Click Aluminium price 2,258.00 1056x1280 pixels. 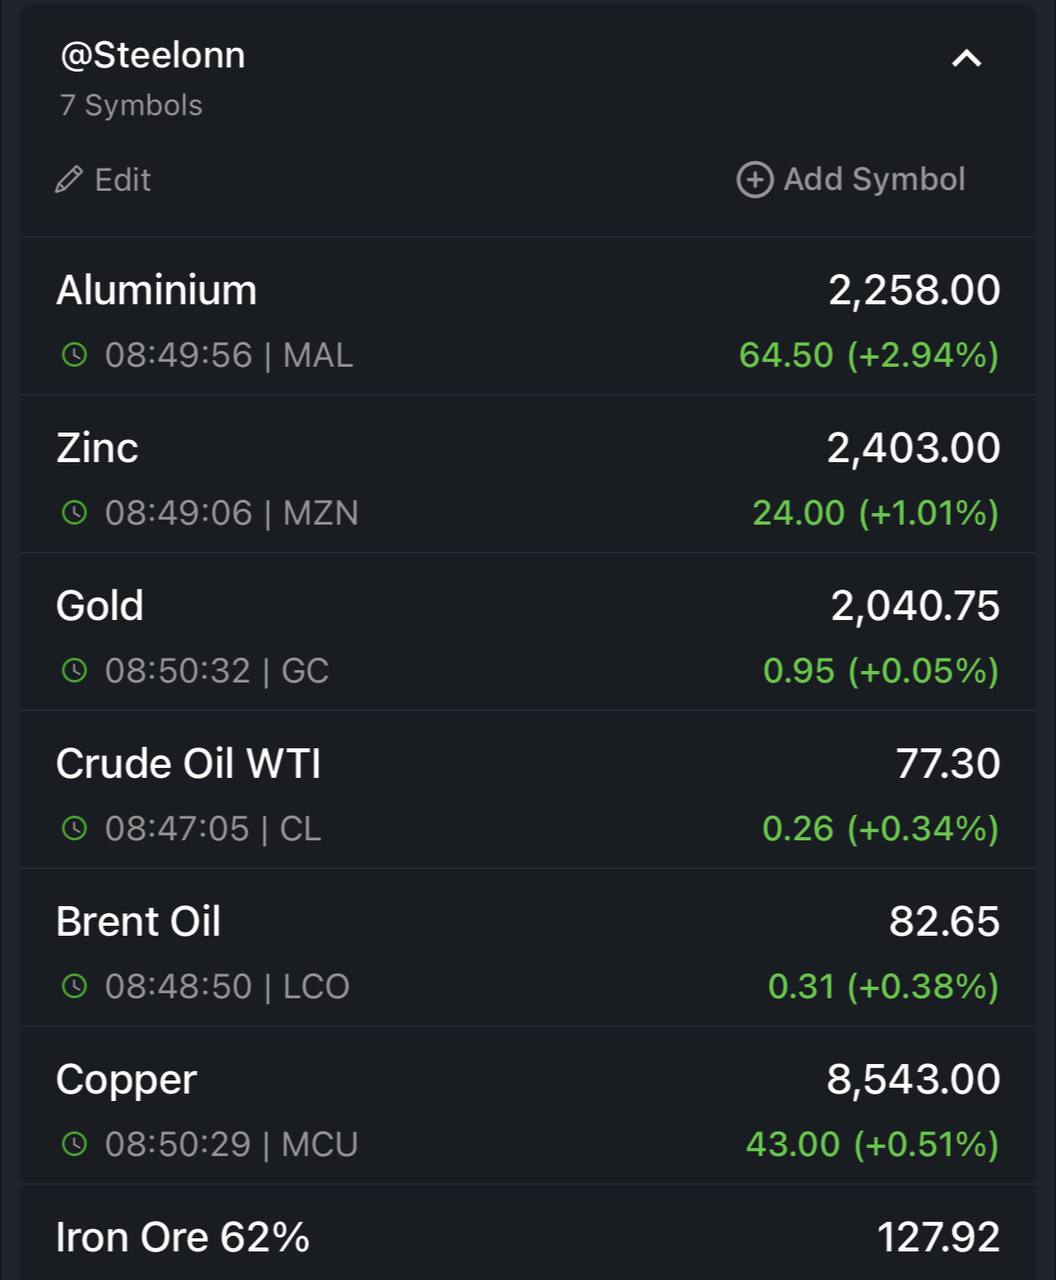[x=914, y=291]
